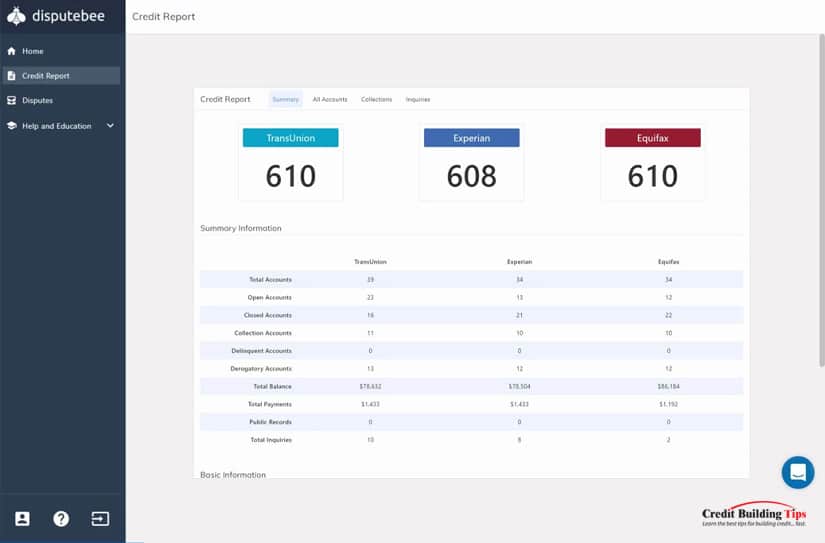Click the Open Accounts row label

tap(269, 297)
